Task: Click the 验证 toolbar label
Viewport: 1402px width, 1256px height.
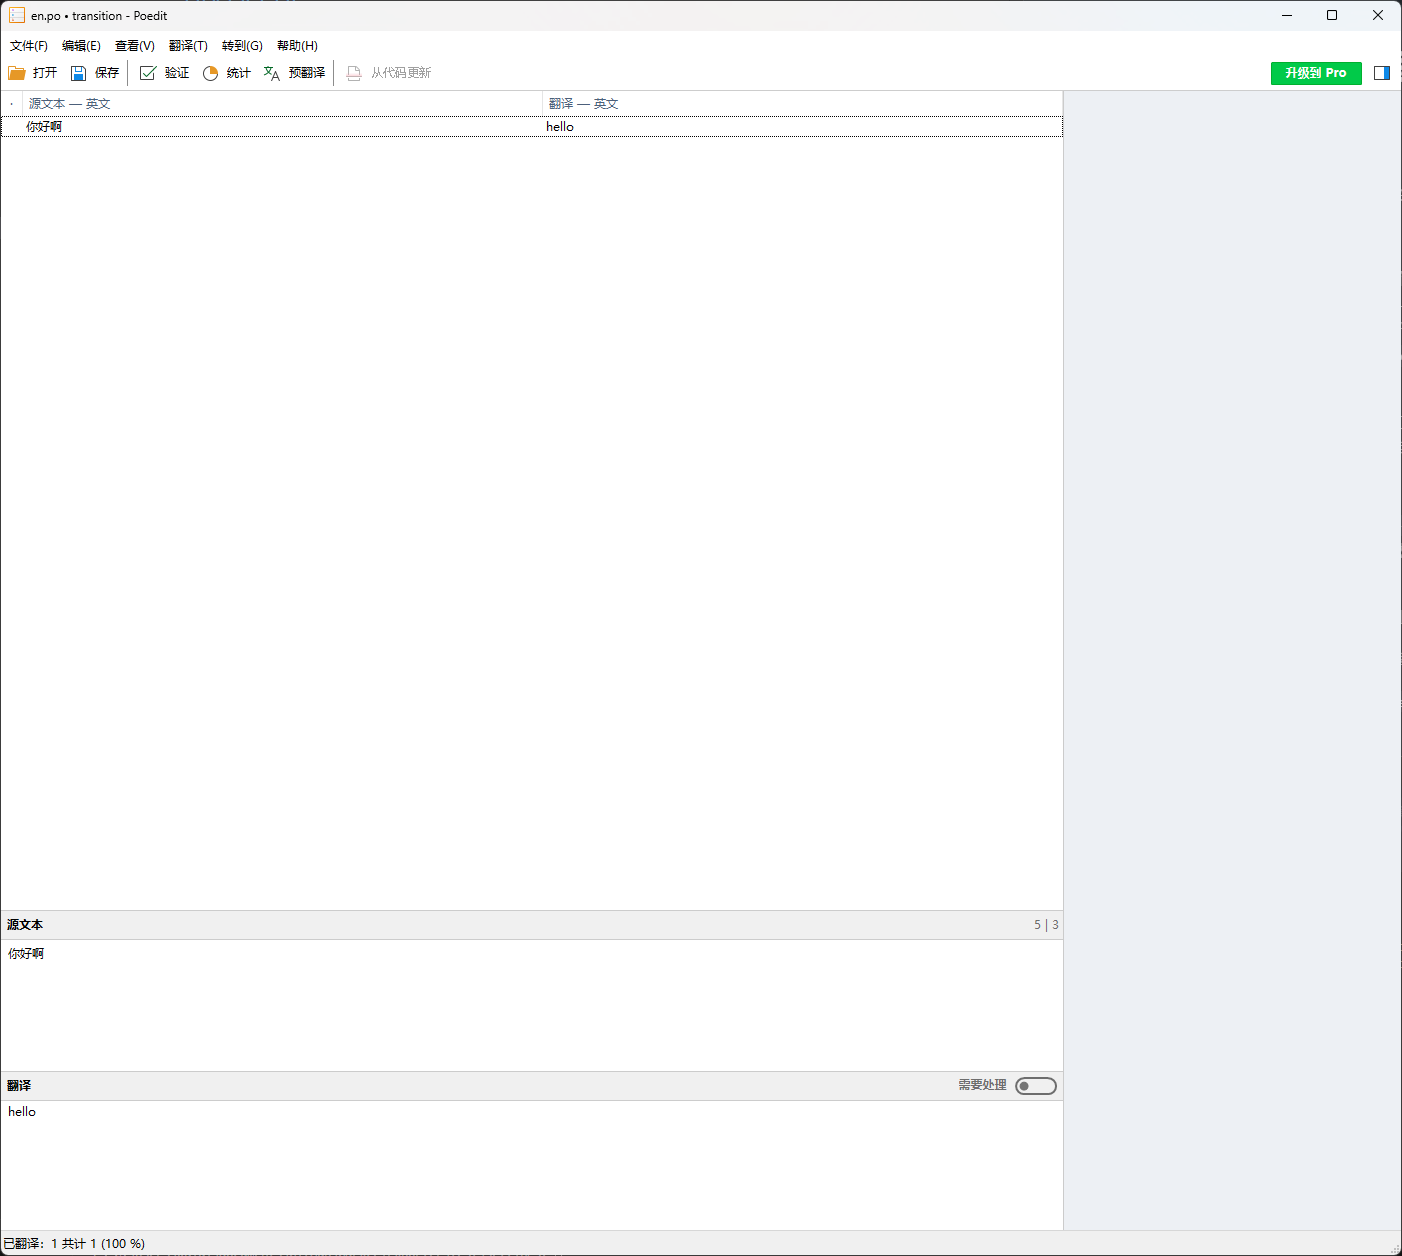Action: (x=177, y=73)
